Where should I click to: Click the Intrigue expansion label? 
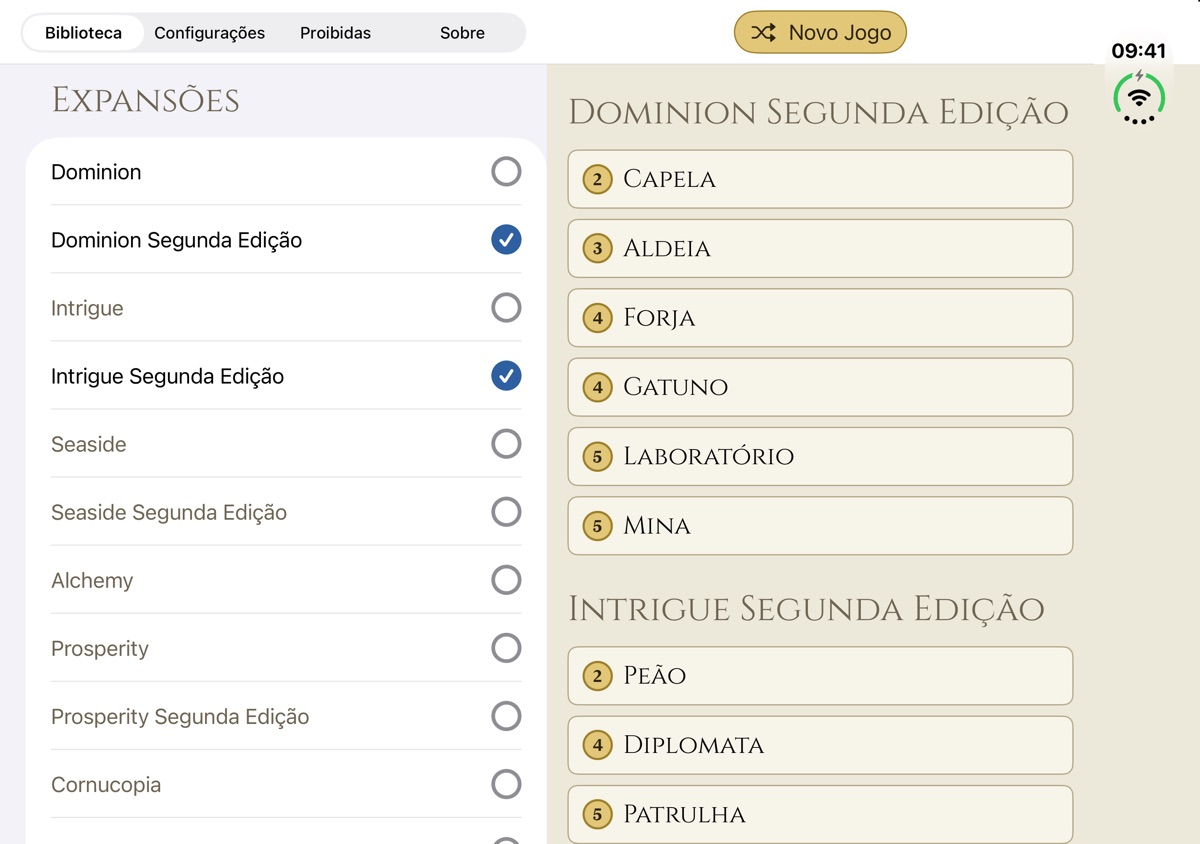pyautogui.click(x=87, y=308)
